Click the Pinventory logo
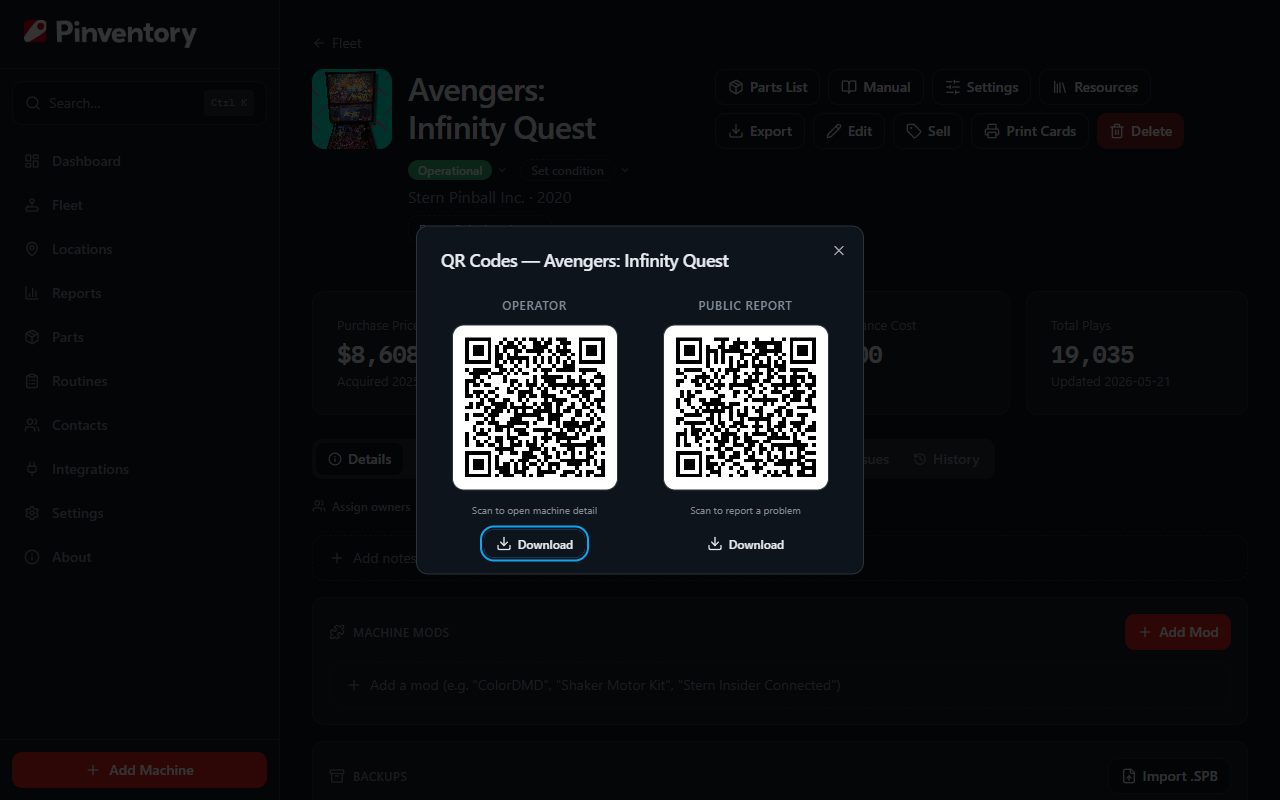 point(110,33)
